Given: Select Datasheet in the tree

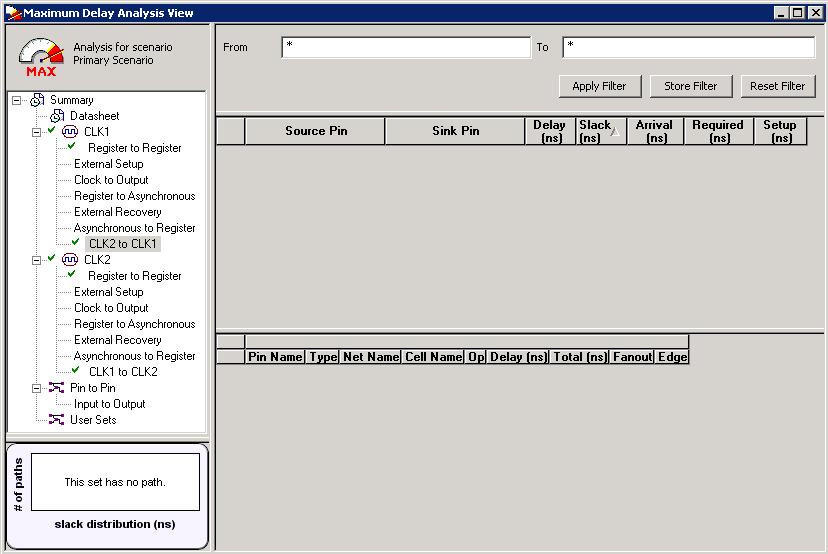Looking at the screenshot, I should pyautogui.click(x=95, y=116).
